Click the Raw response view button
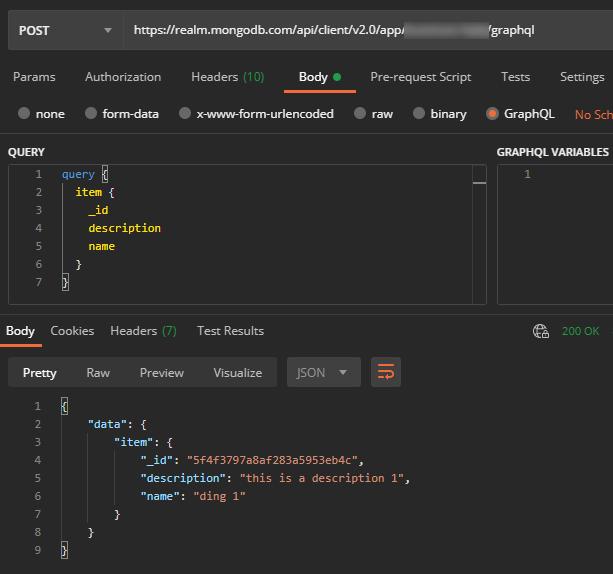 [x=98, y=373]
